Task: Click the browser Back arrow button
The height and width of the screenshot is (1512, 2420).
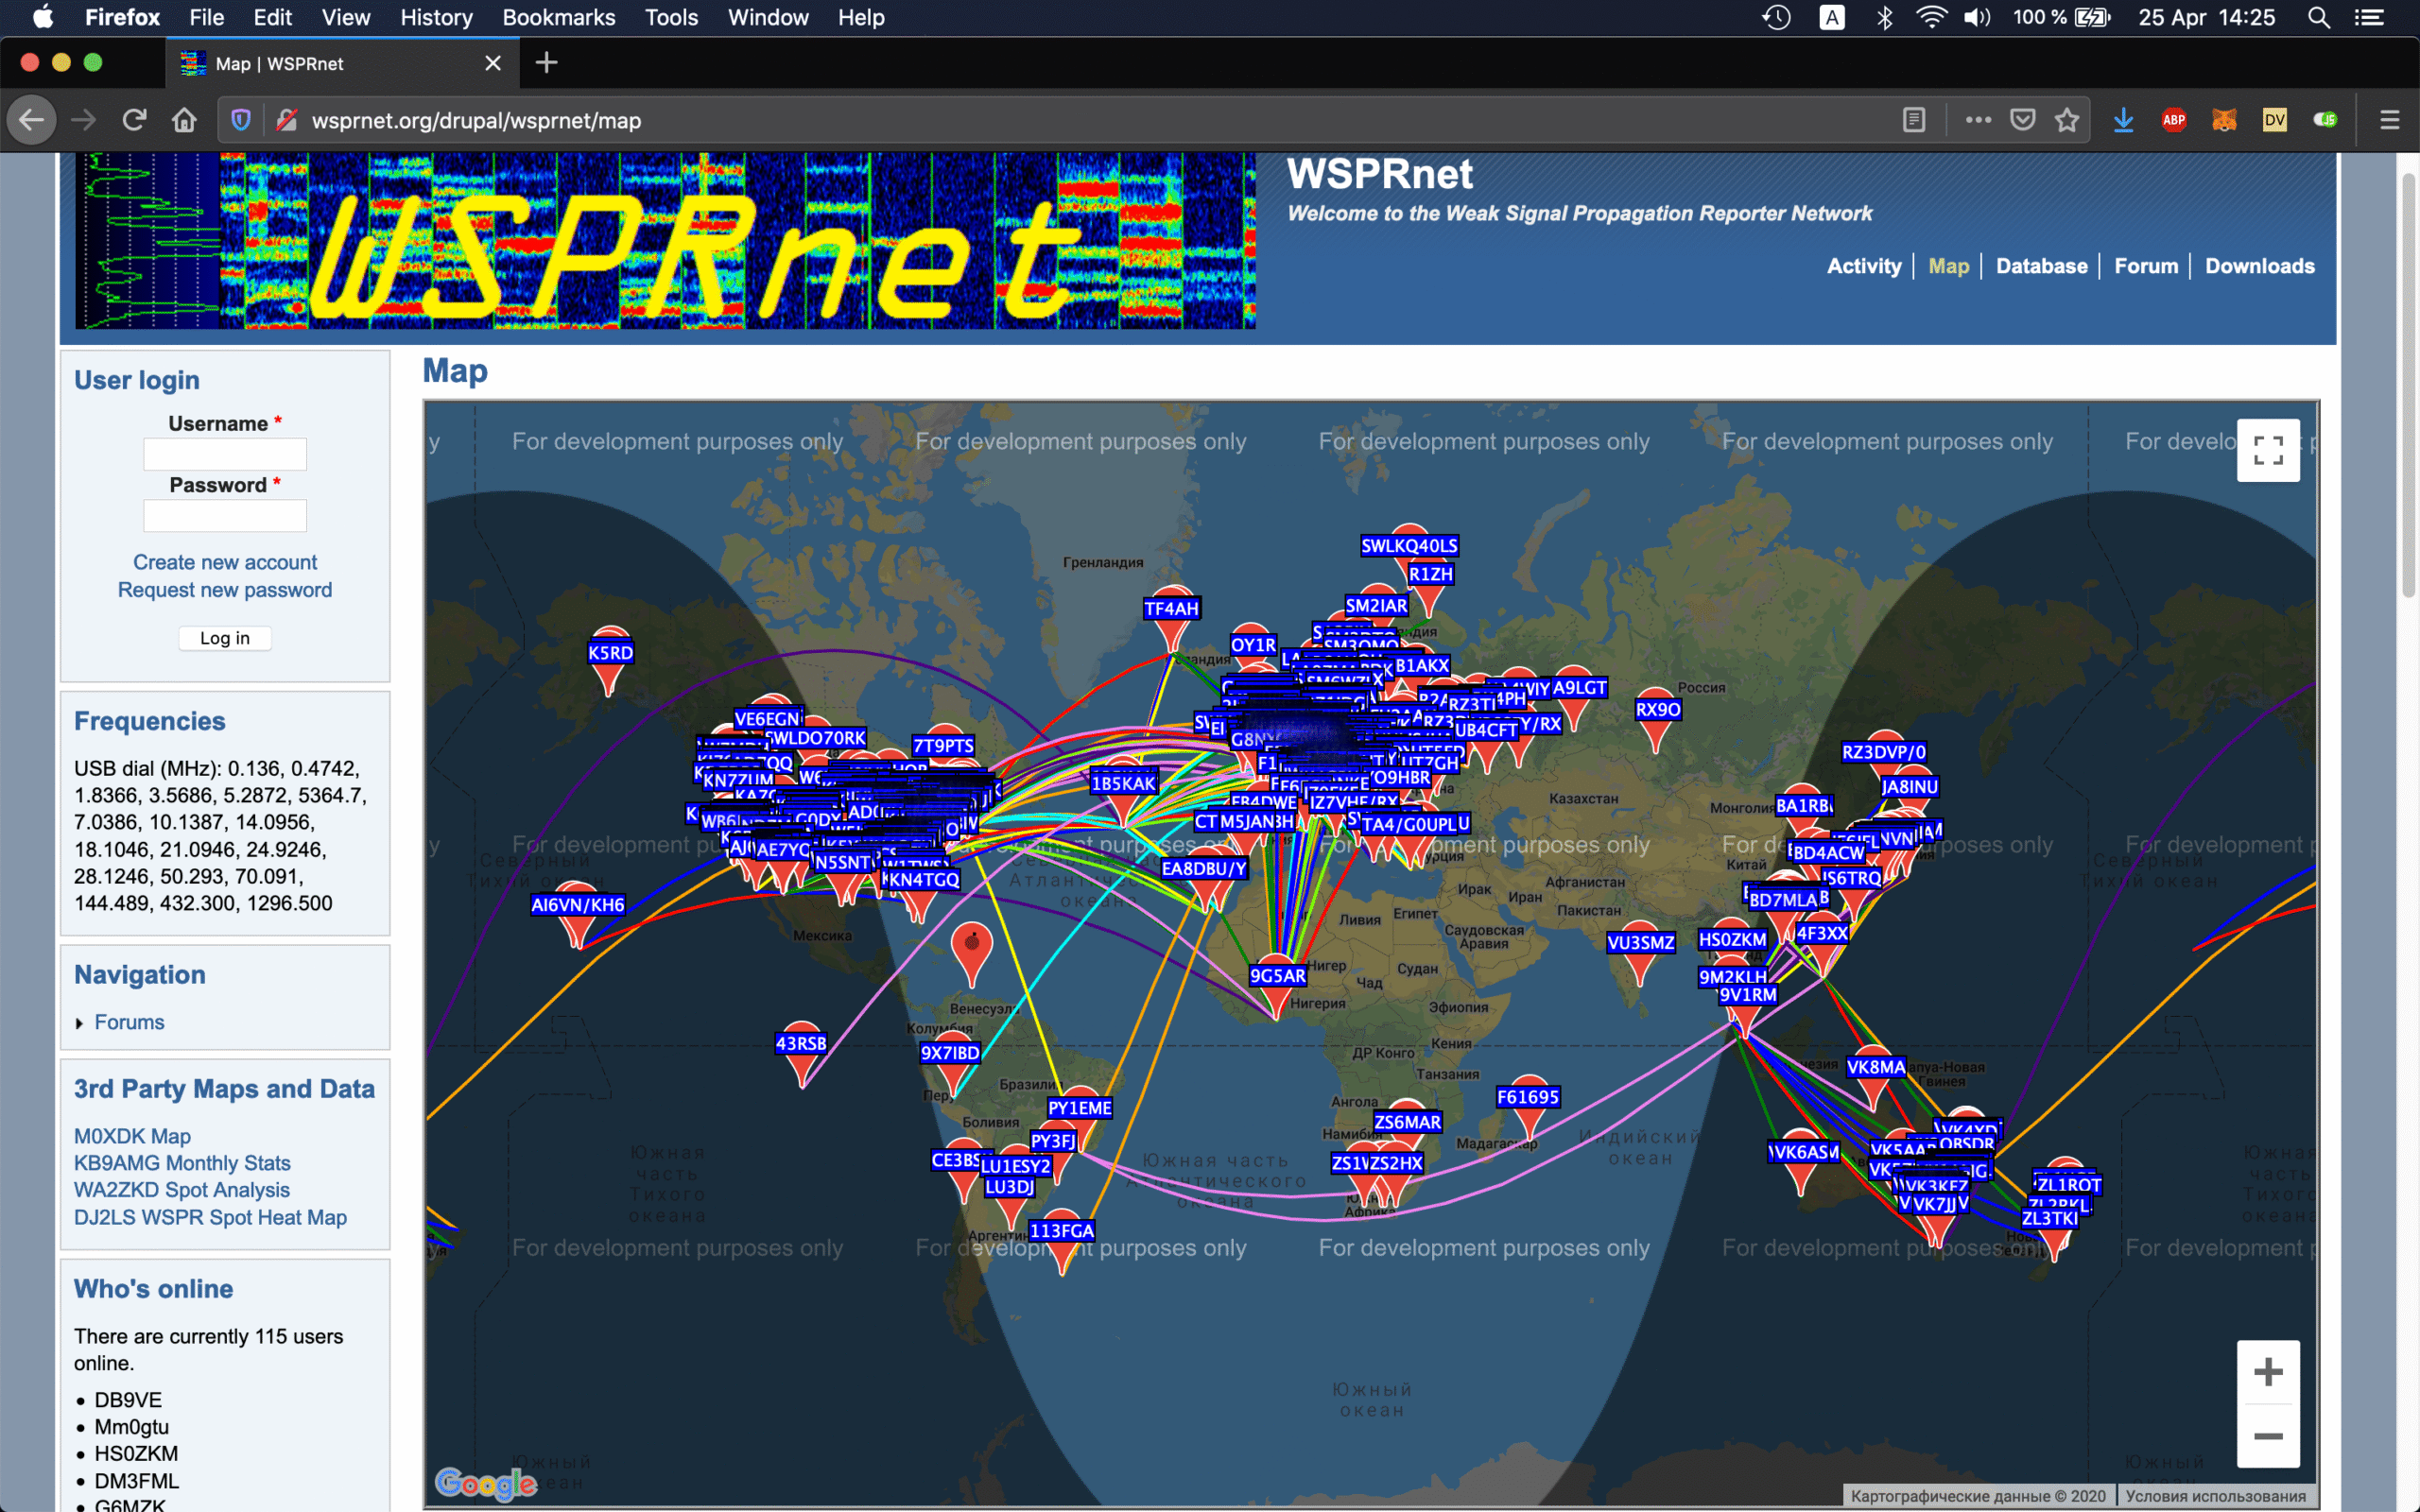Action: tap(32, 120)
